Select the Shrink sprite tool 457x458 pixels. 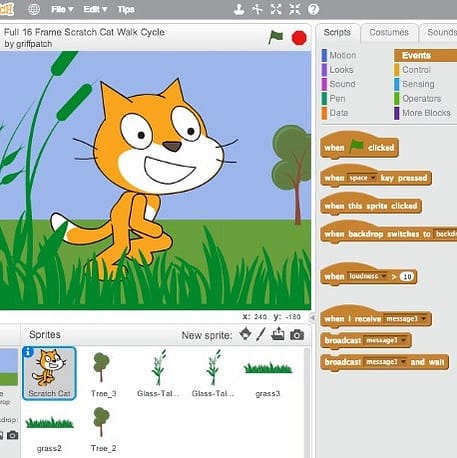(x=294, y=9)
